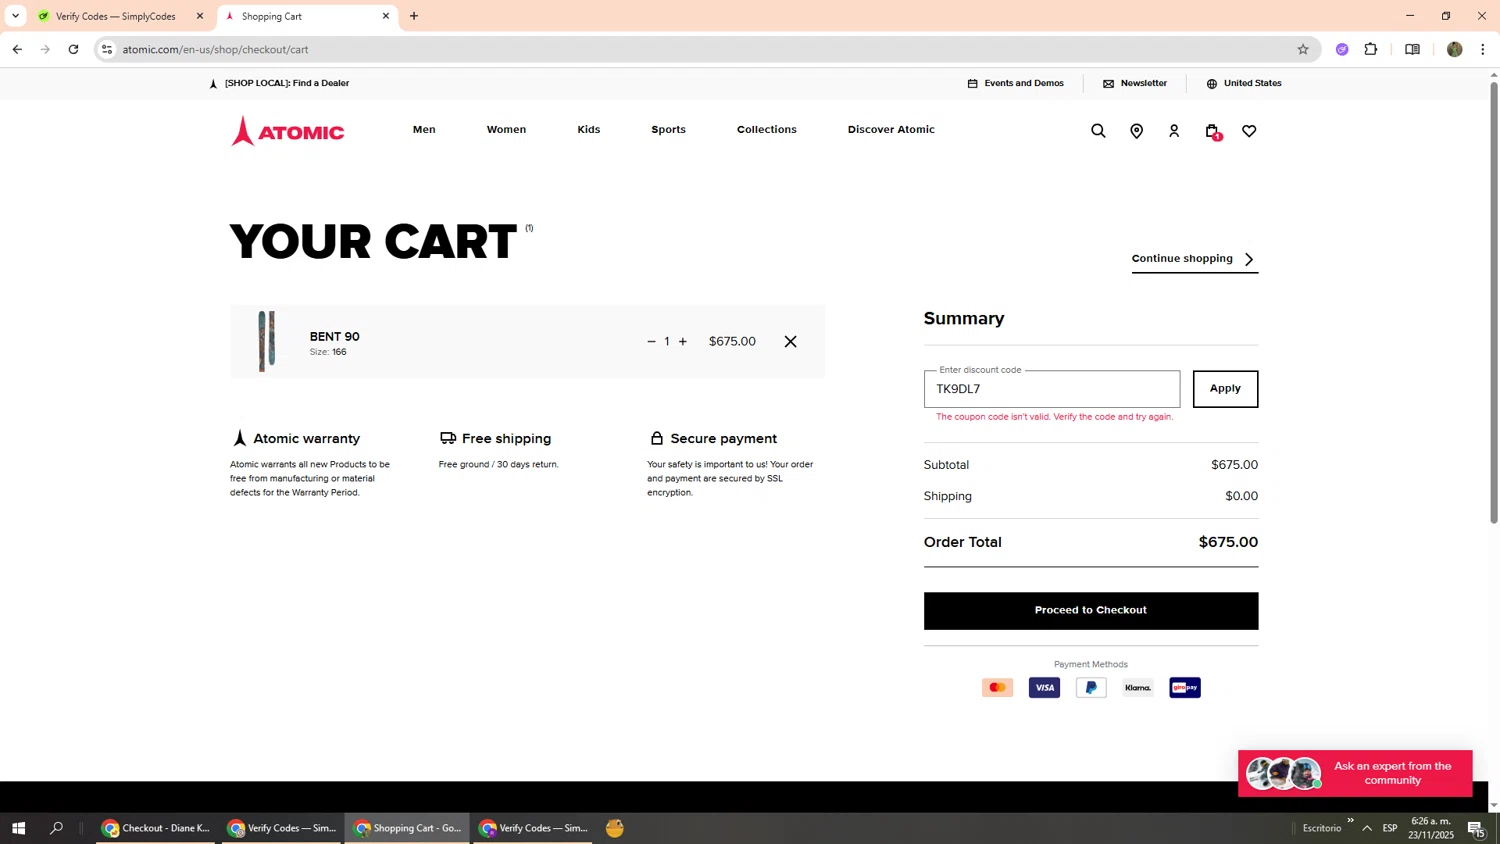1500x844 pixels.
Task: Click the PayPal payment icon
Action: point(1091,688)
